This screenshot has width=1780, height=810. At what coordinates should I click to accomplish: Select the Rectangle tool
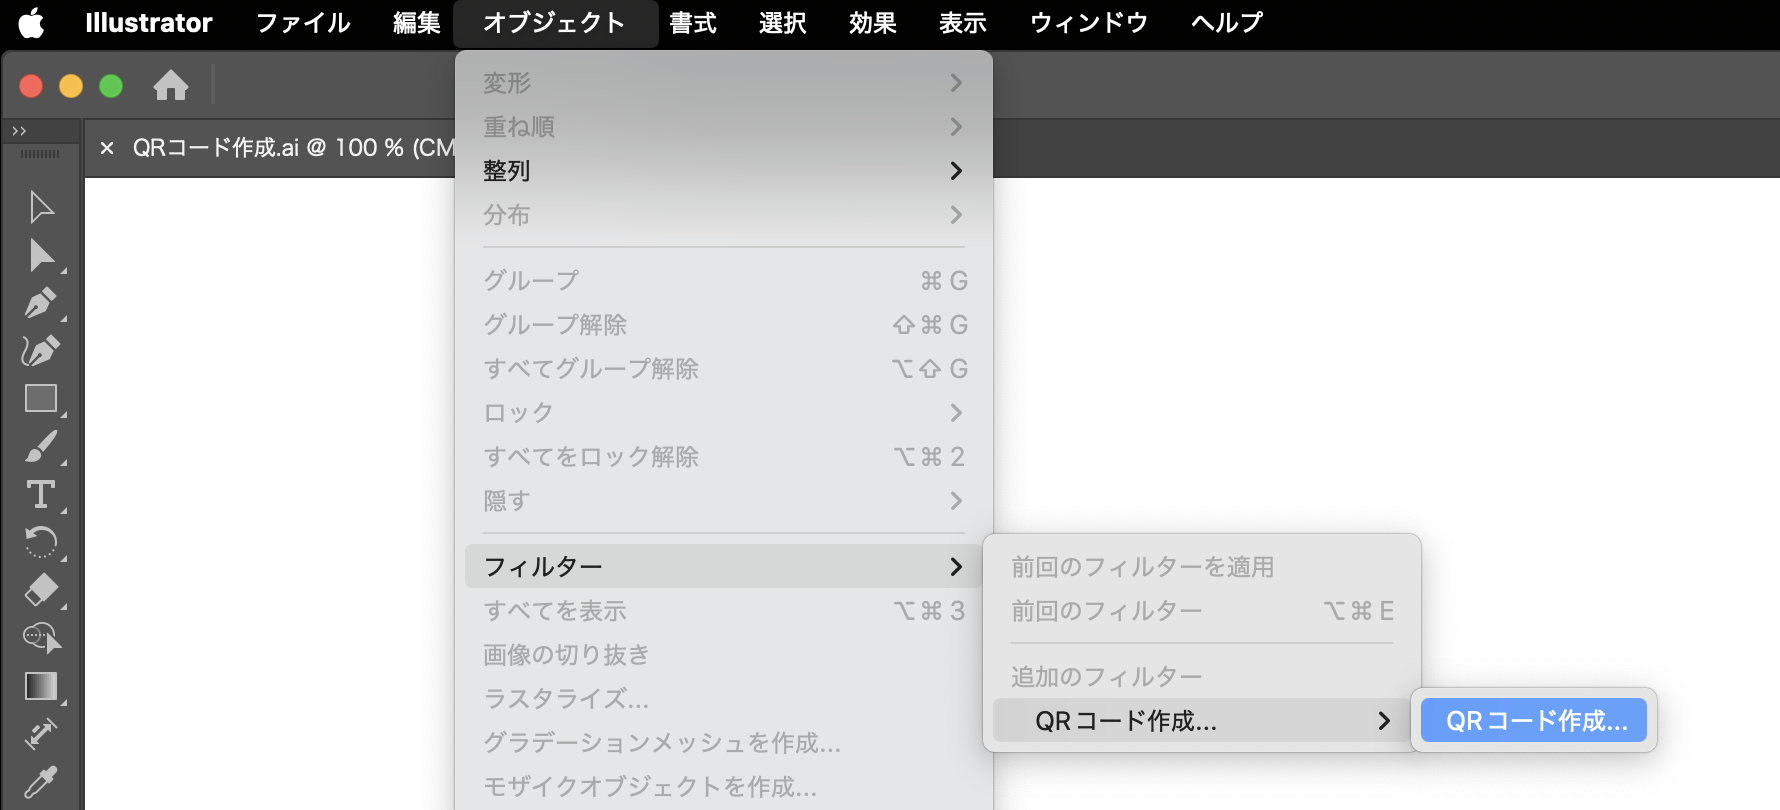(x=41, y=399)
